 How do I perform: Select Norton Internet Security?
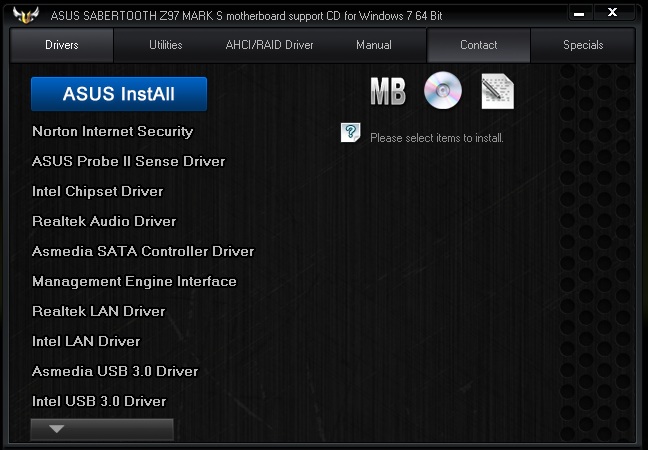(112, 131)
